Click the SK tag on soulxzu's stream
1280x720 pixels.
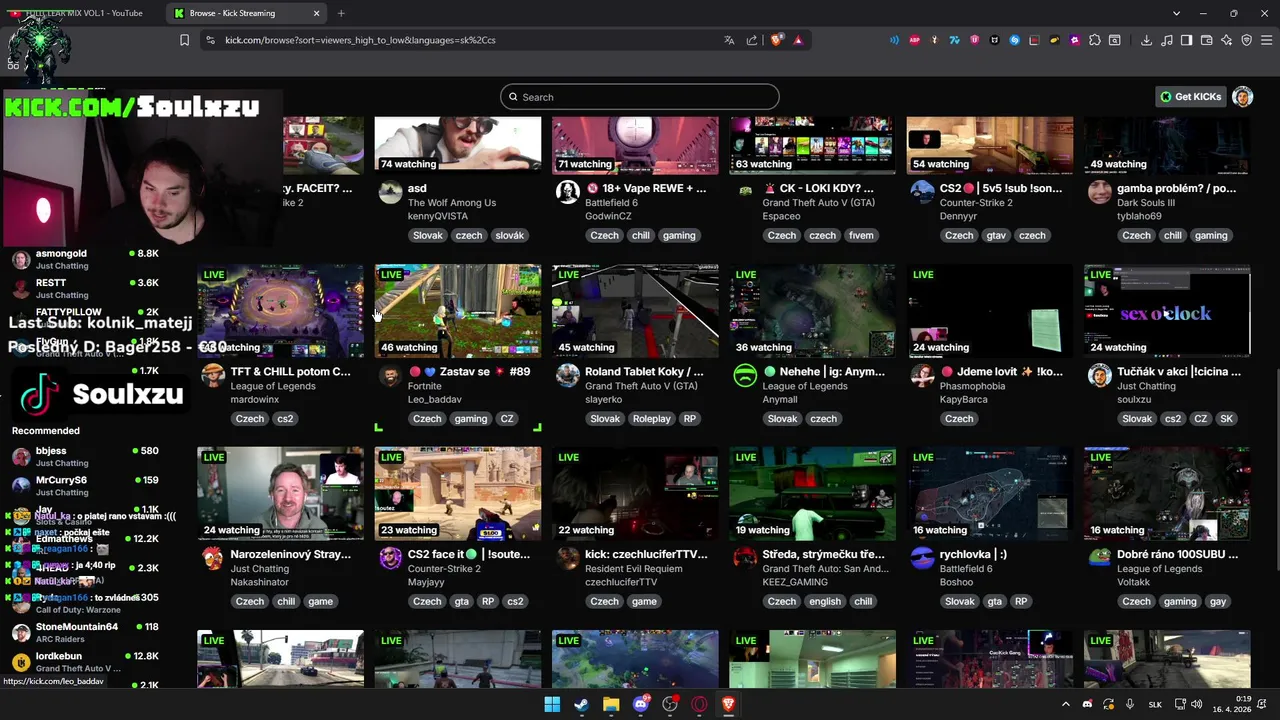[1227, 419]
